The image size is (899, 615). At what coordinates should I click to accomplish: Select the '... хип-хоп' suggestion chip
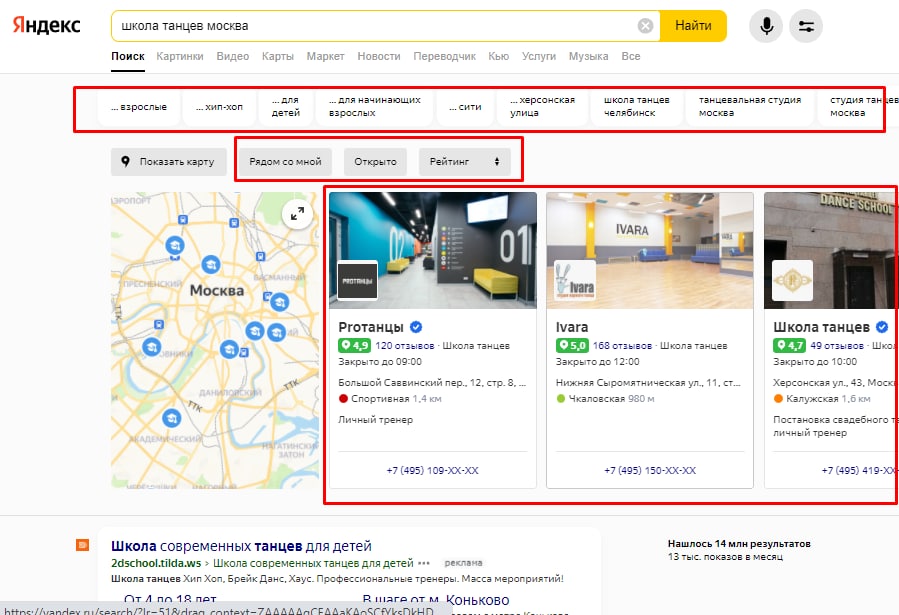pos(220,107)
